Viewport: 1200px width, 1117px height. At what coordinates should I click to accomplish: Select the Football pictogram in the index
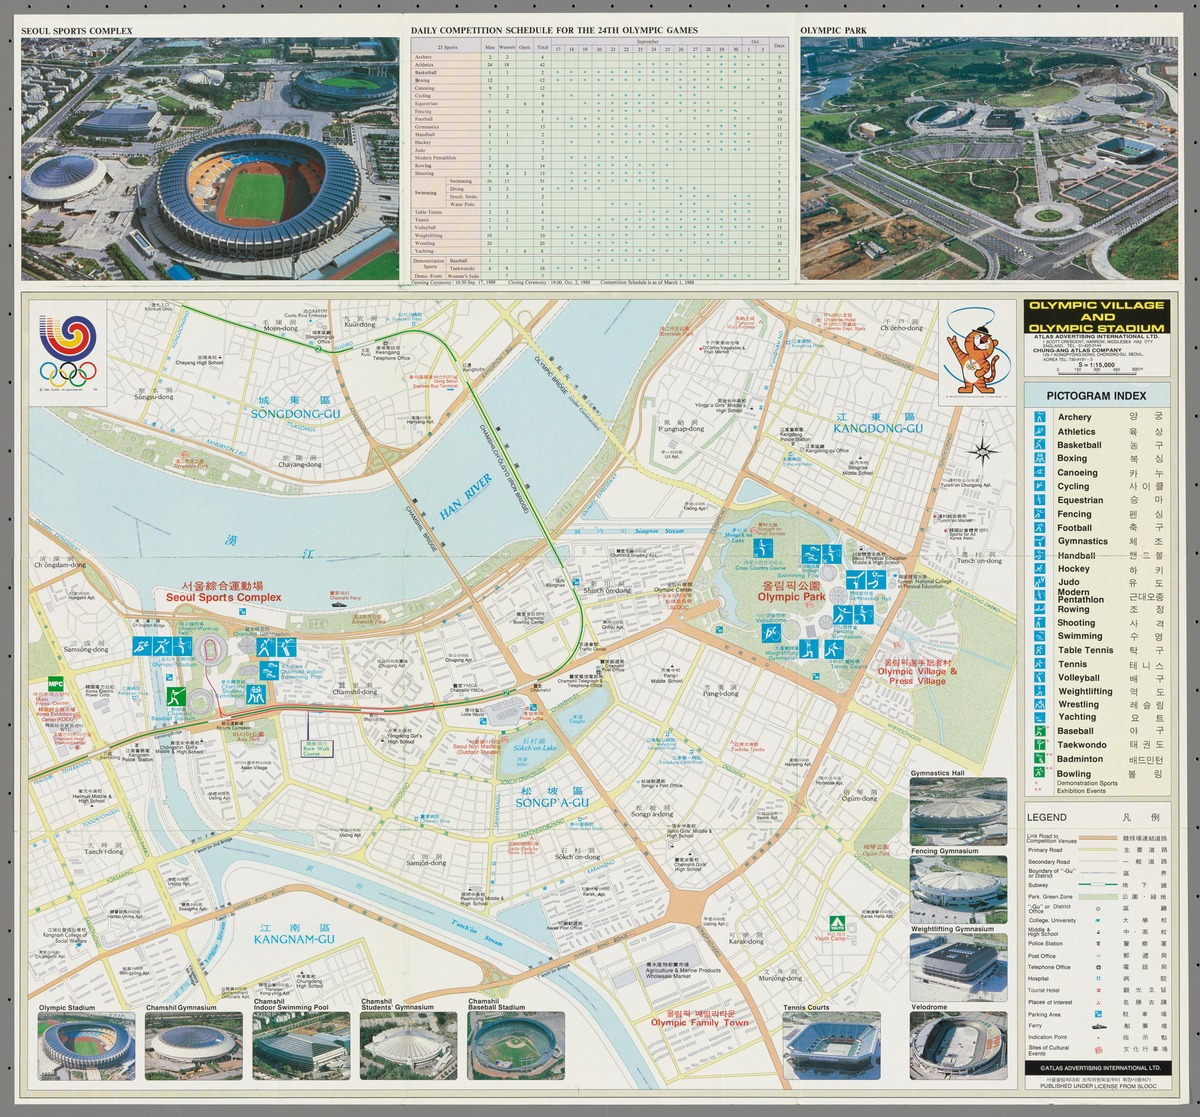click(1040, 527)
